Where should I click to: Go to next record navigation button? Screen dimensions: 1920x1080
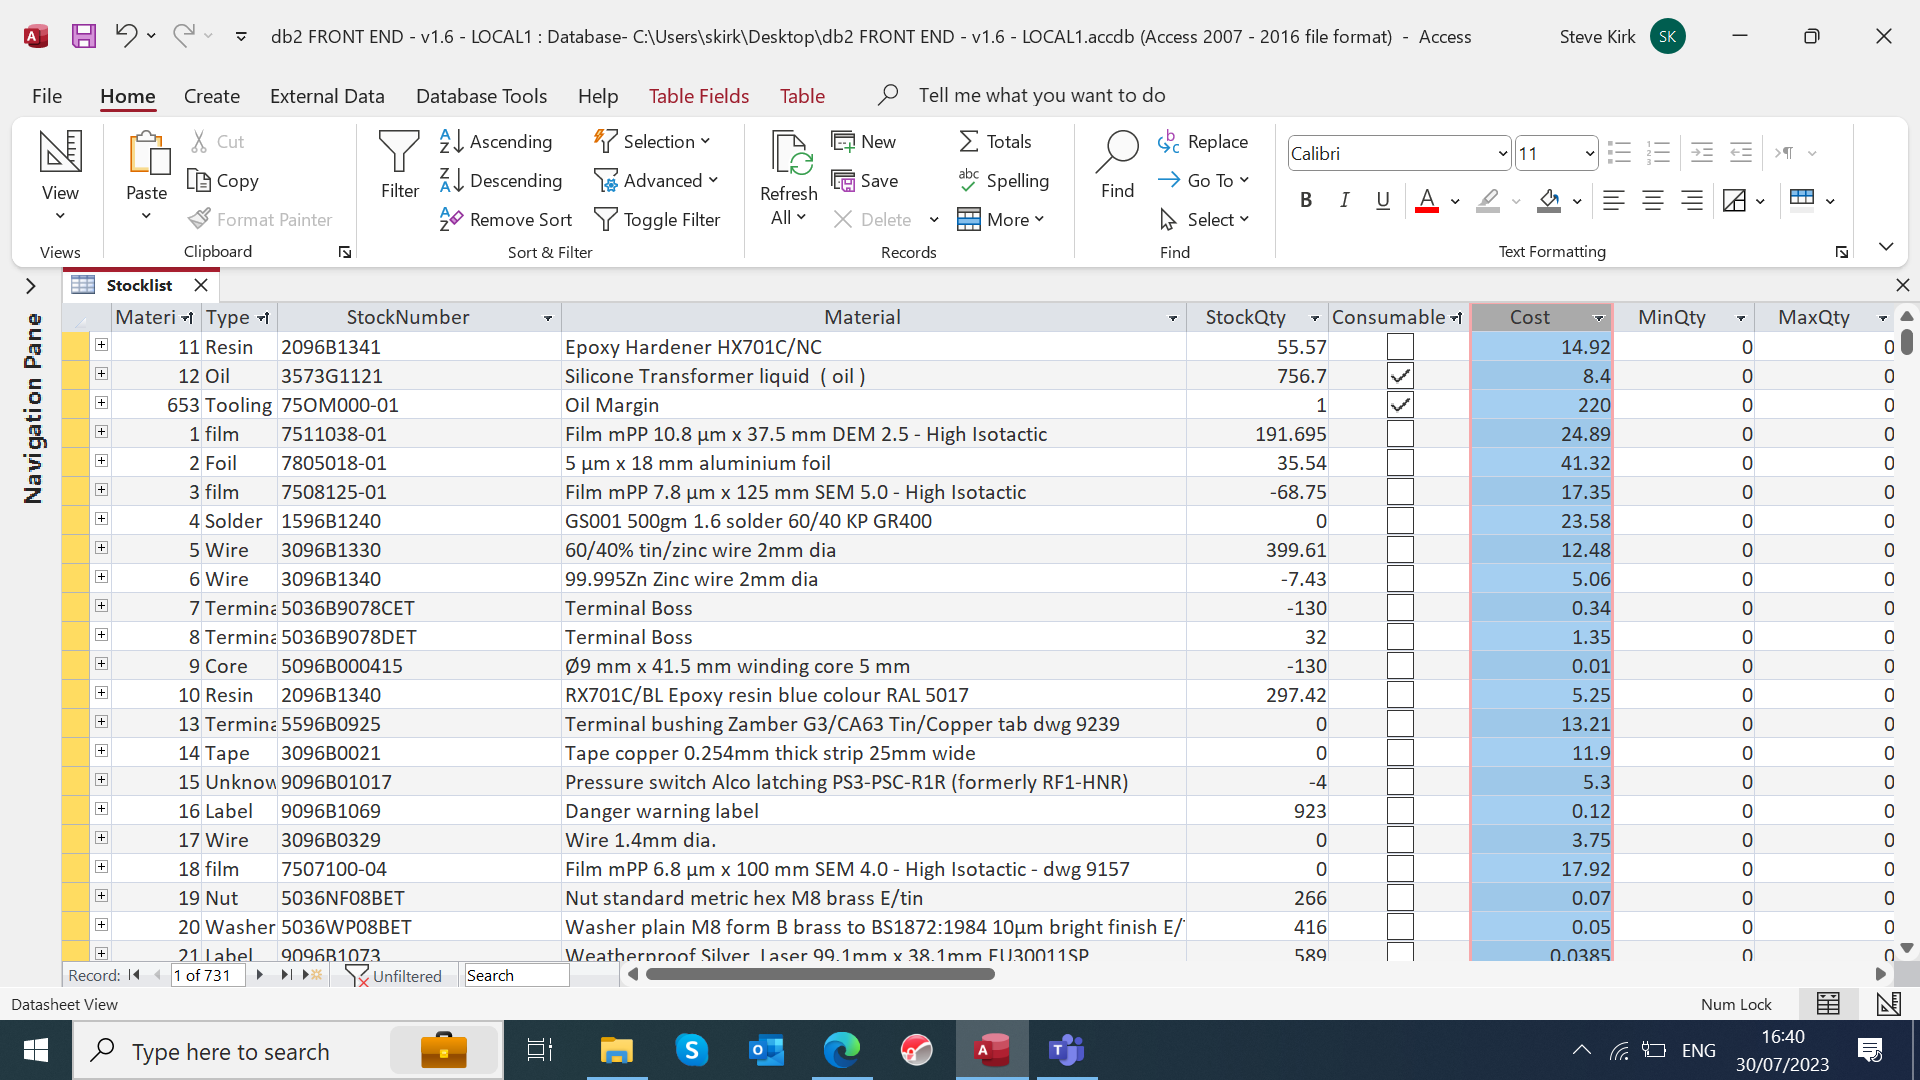(259, 975)
